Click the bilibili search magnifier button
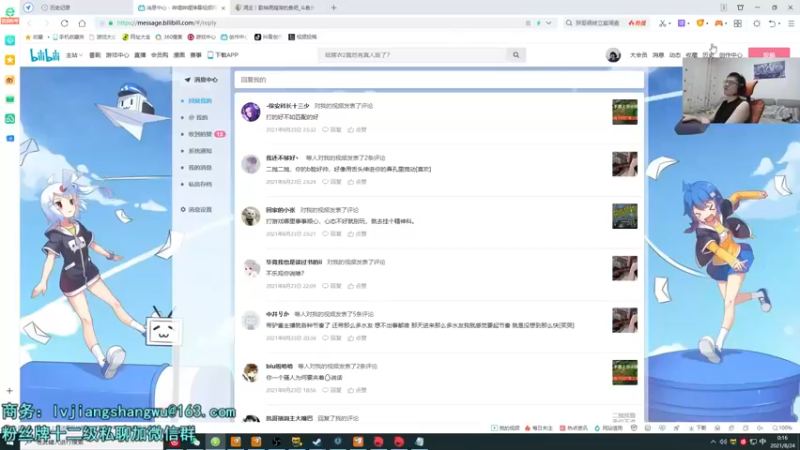This screenshot has height=450, width=800. 516,55
